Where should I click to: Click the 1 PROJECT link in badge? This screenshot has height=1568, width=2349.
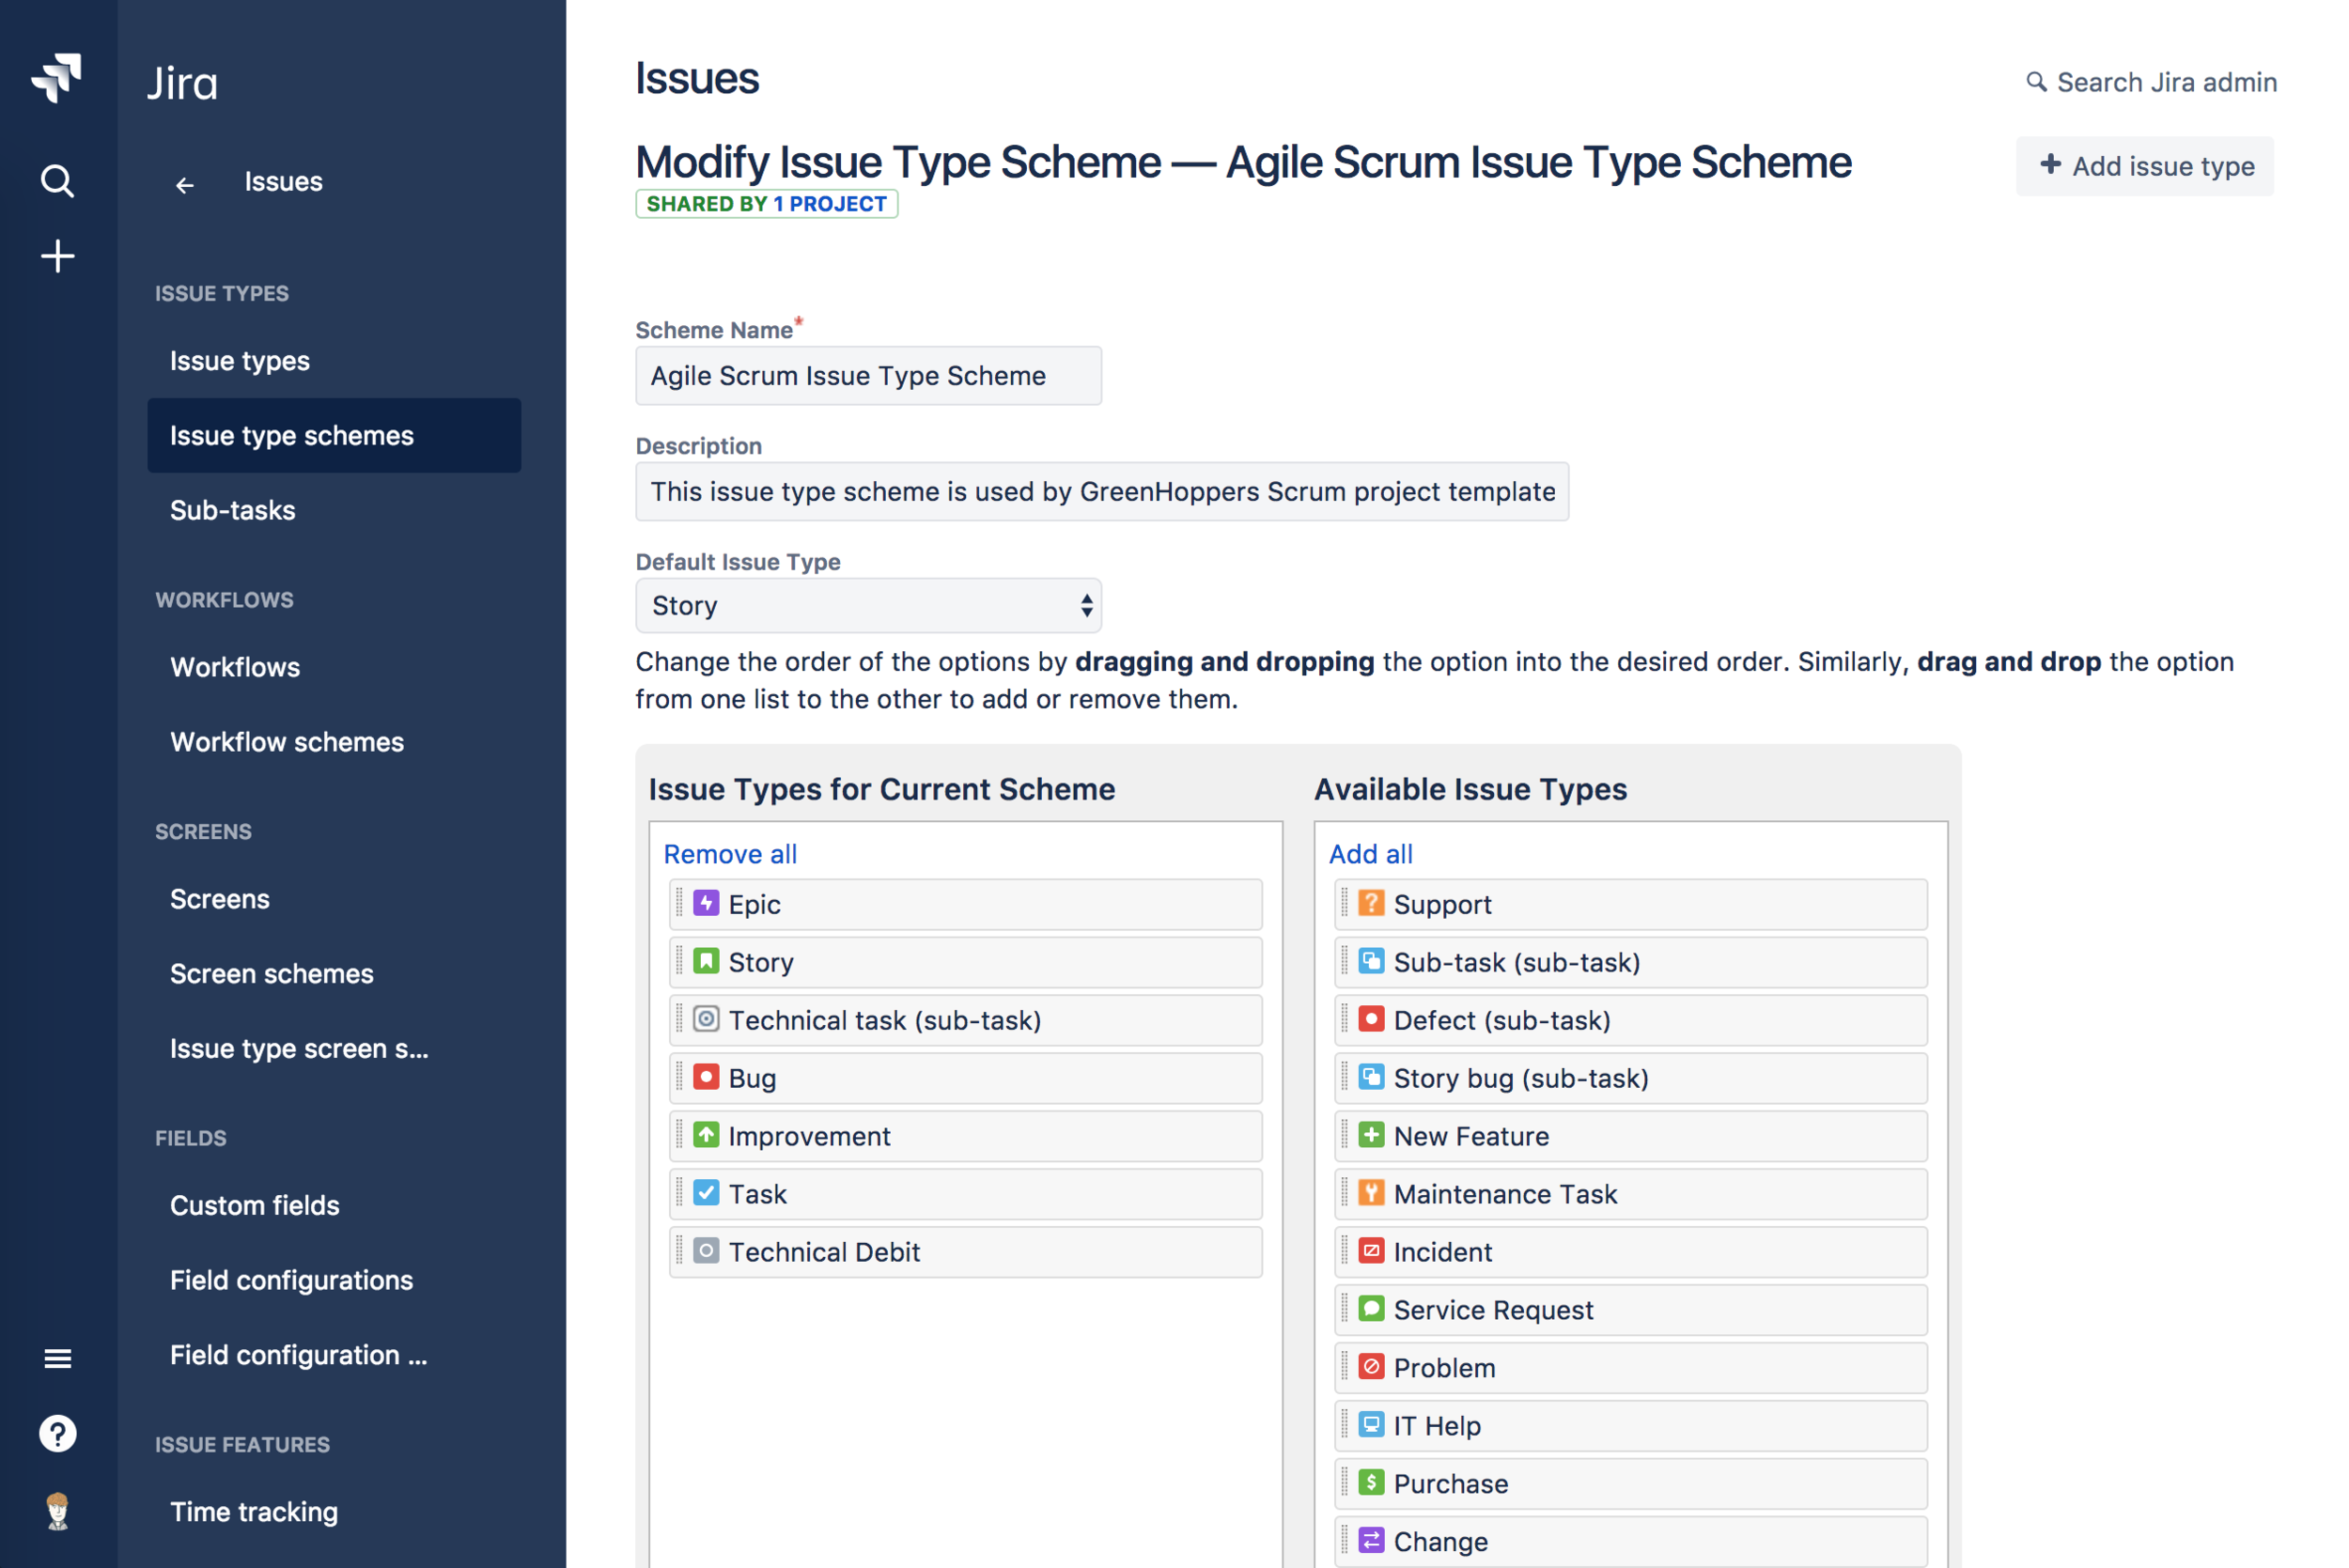829,204
